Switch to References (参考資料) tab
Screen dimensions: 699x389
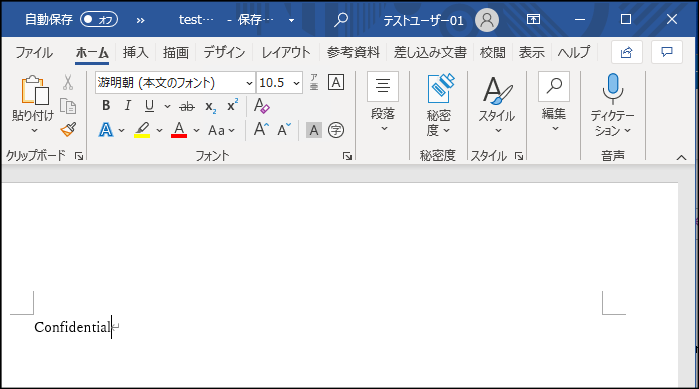(353, 53)
